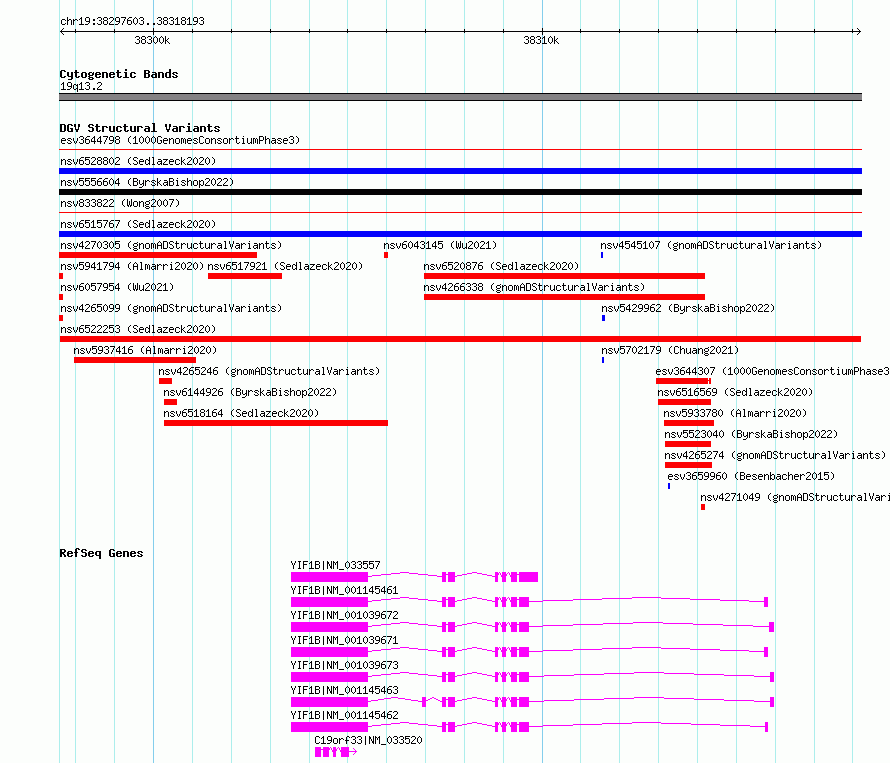Open transcript YIF1B|NM_001145462 label
The image size is (890, 763).
point(345,715)
